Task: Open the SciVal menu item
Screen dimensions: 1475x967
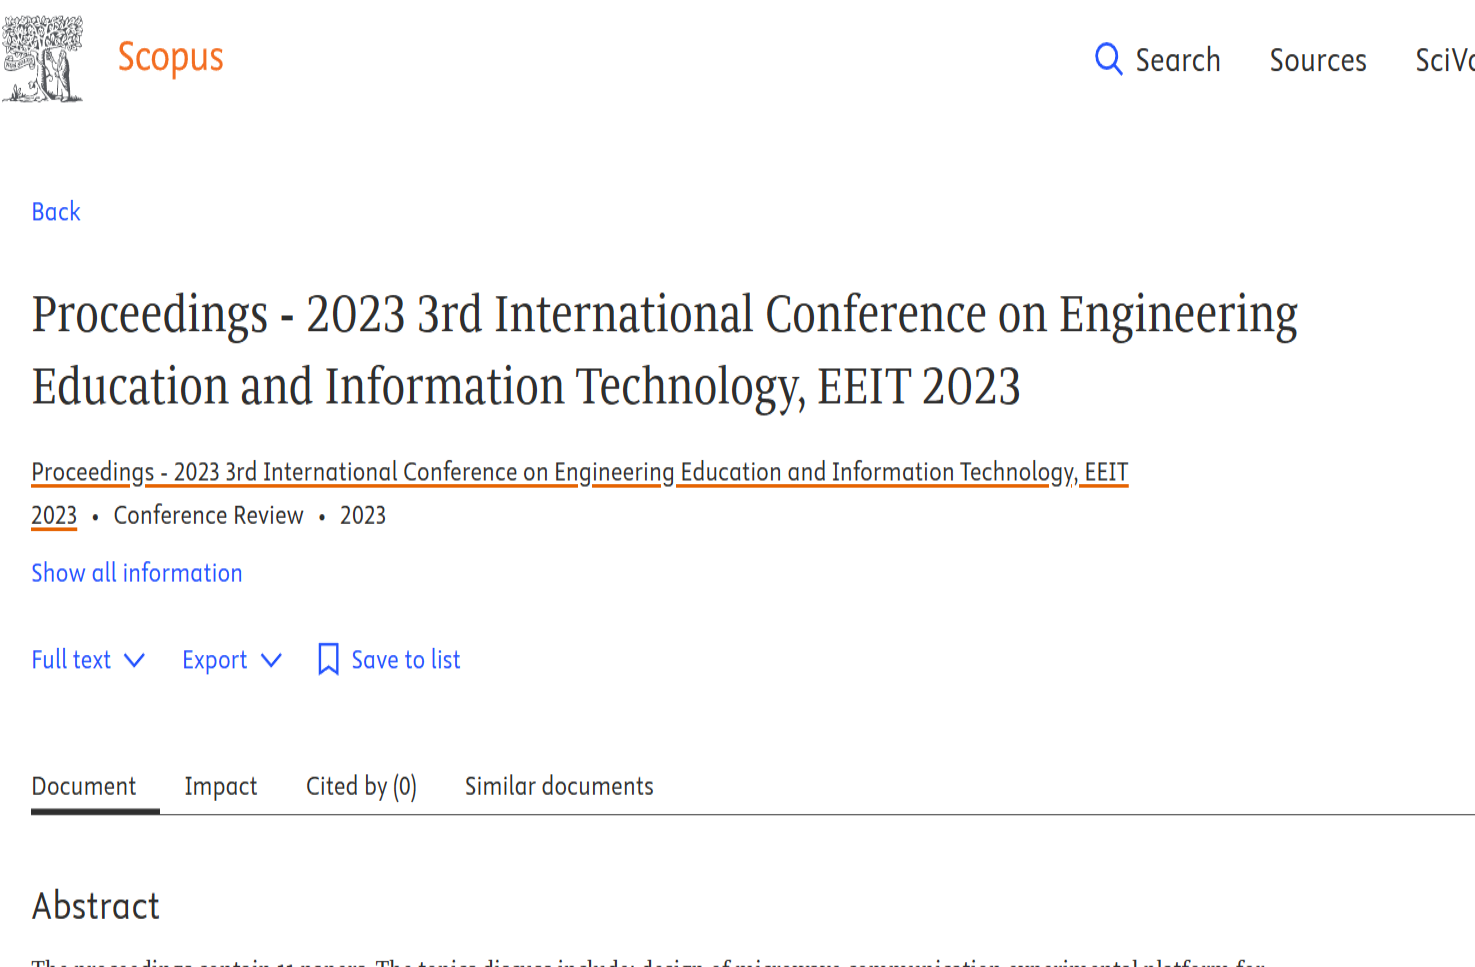Action: [x=1445, y=60]
